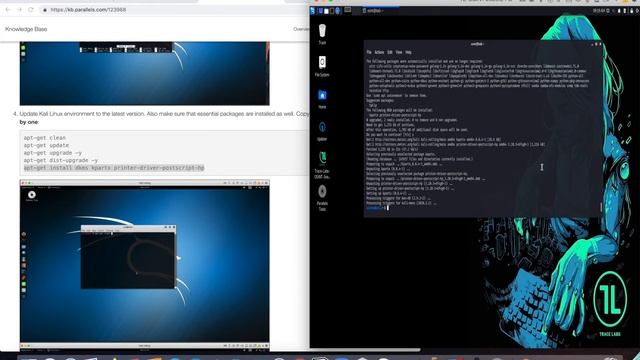
Task: Click highlighted 'apt-get install dkms' command line
Action: click(114, 168)
